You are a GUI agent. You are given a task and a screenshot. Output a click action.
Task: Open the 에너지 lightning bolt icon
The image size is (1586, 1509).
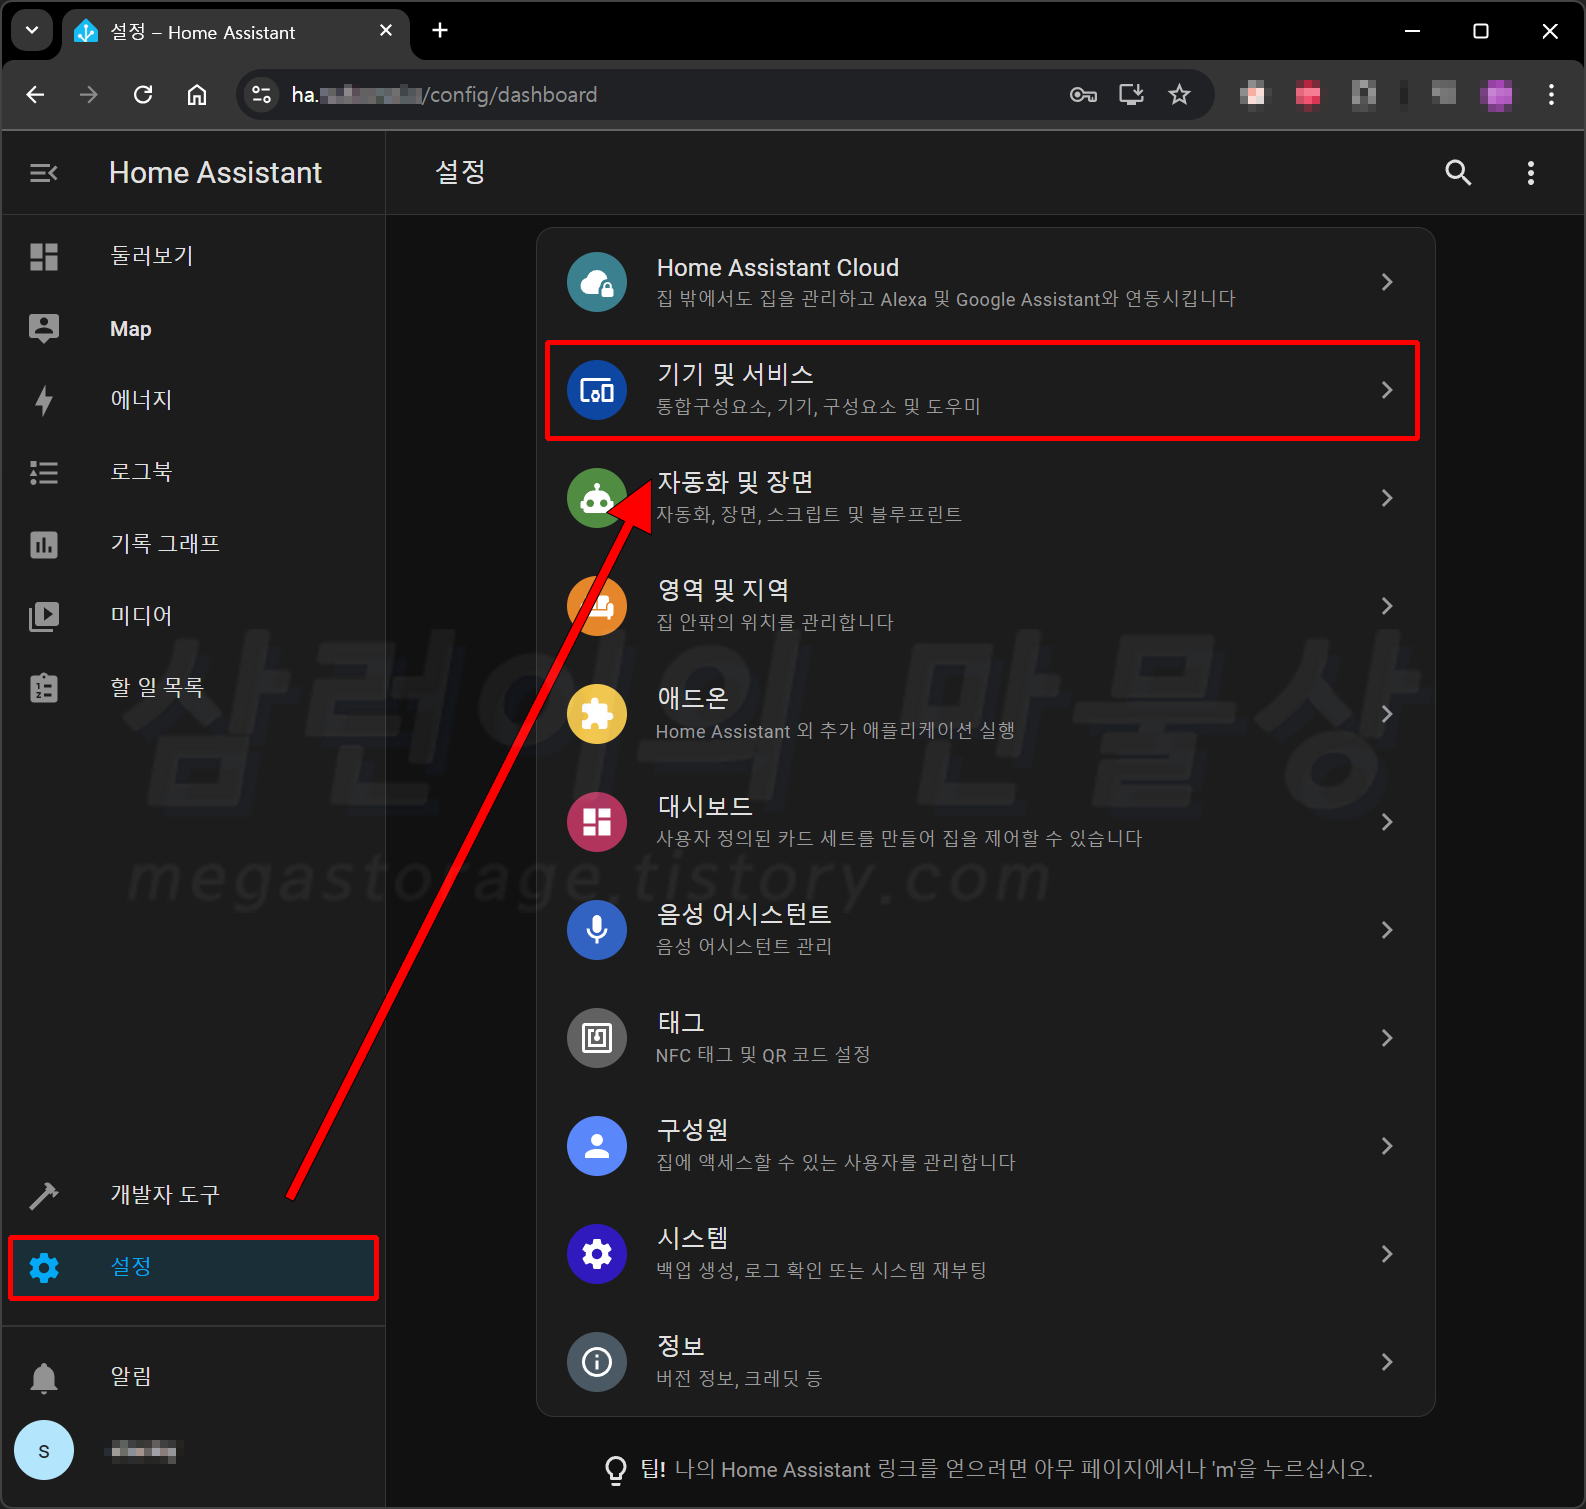(x=44, y=401)
